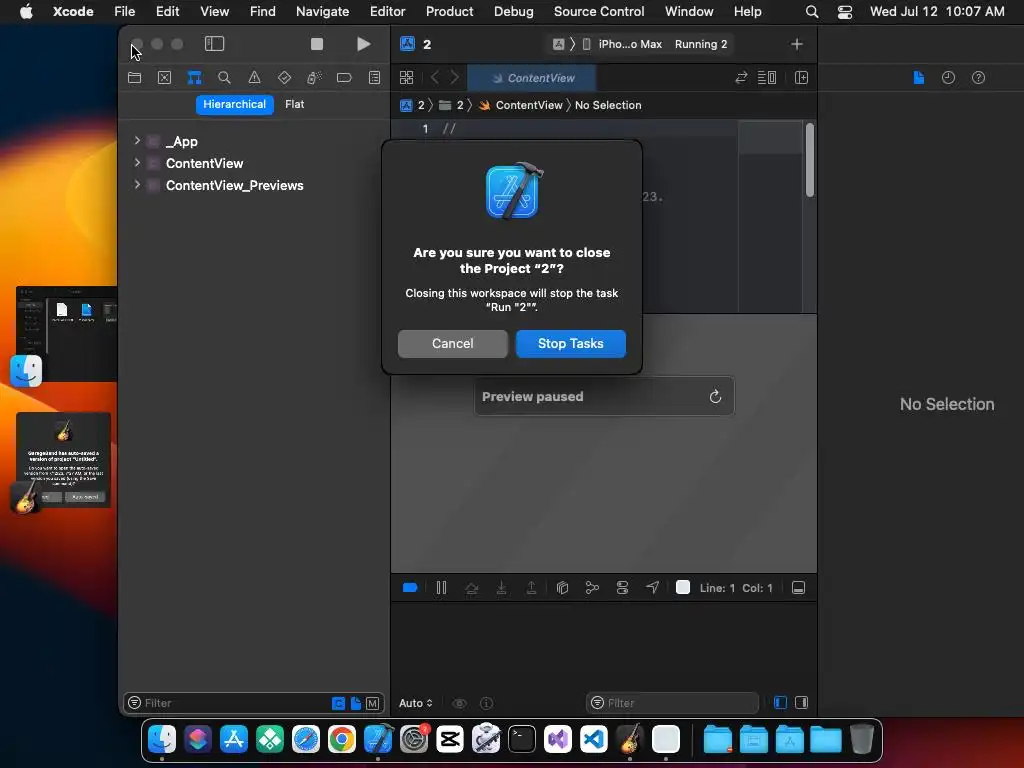Open the Test navigator diamond icon
This screenshot has width=1024, height=768.
(284, 78)
